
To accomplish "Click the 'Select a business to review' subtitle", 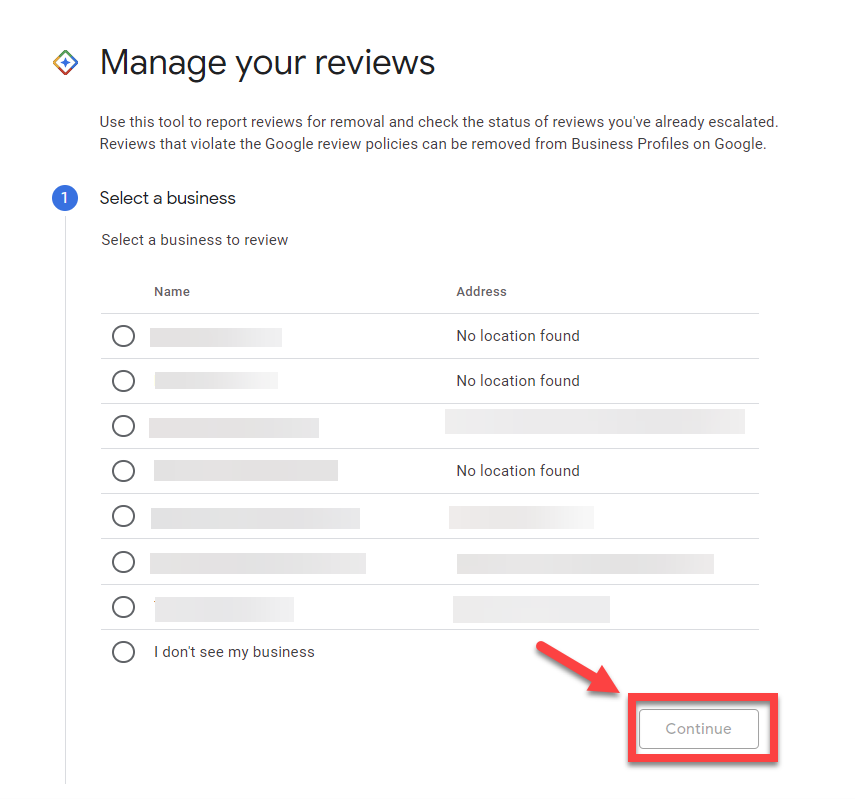I will (194, 240).
